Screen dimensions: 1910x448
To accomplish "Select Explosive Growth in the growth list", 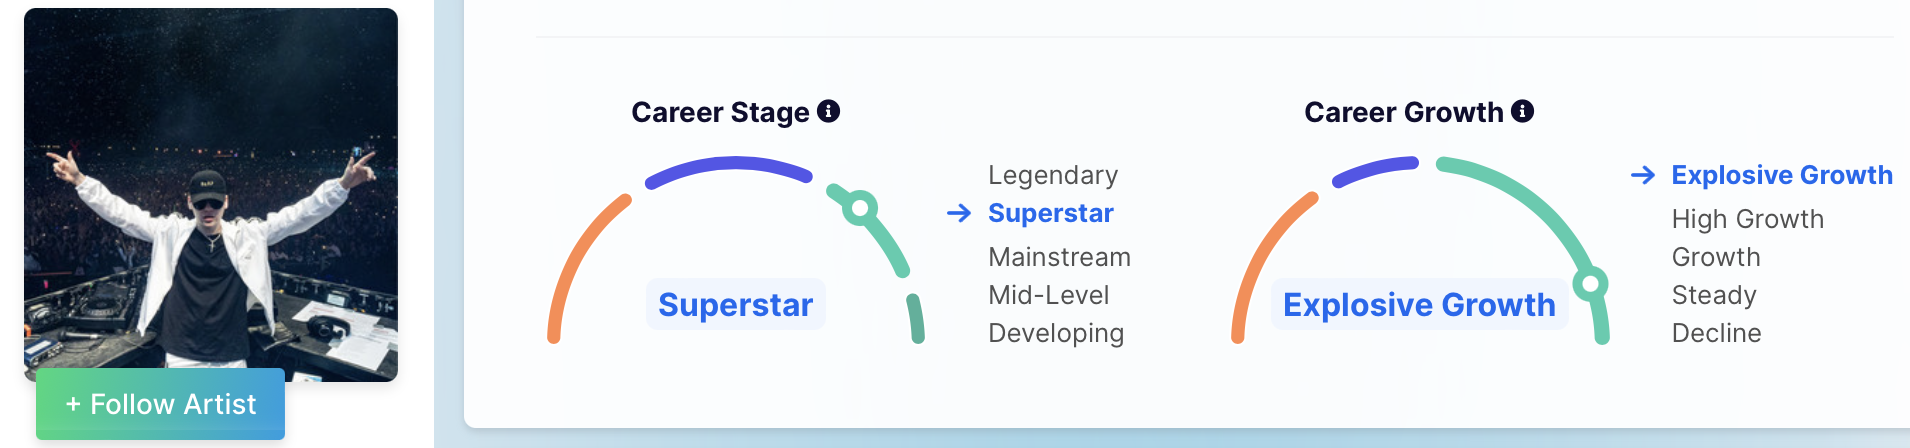I will tap(1781, 175).
